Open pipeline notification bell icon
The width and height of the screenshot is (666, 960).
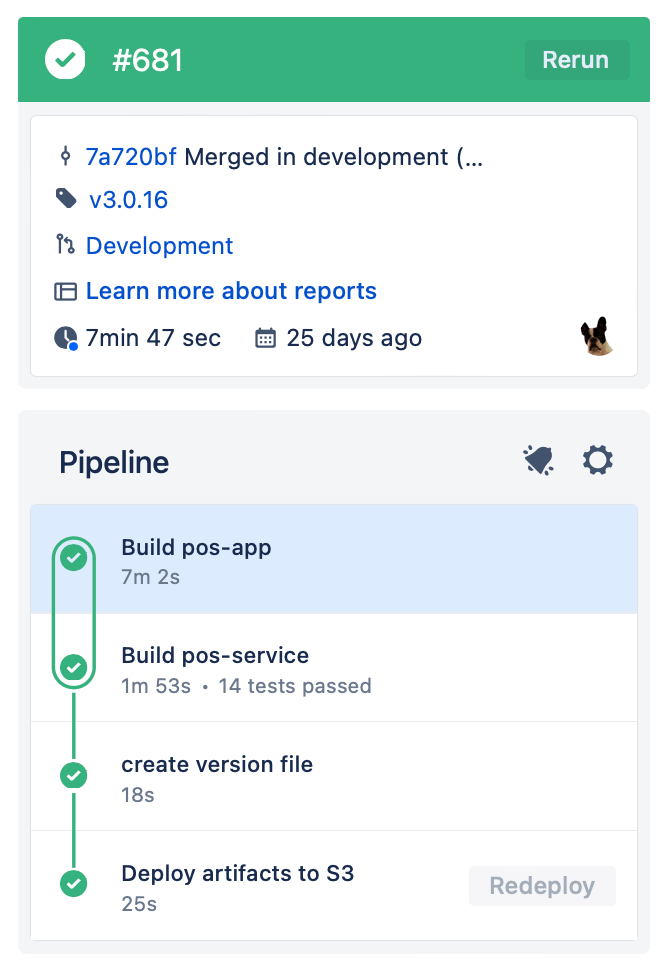tap(539, 460)
